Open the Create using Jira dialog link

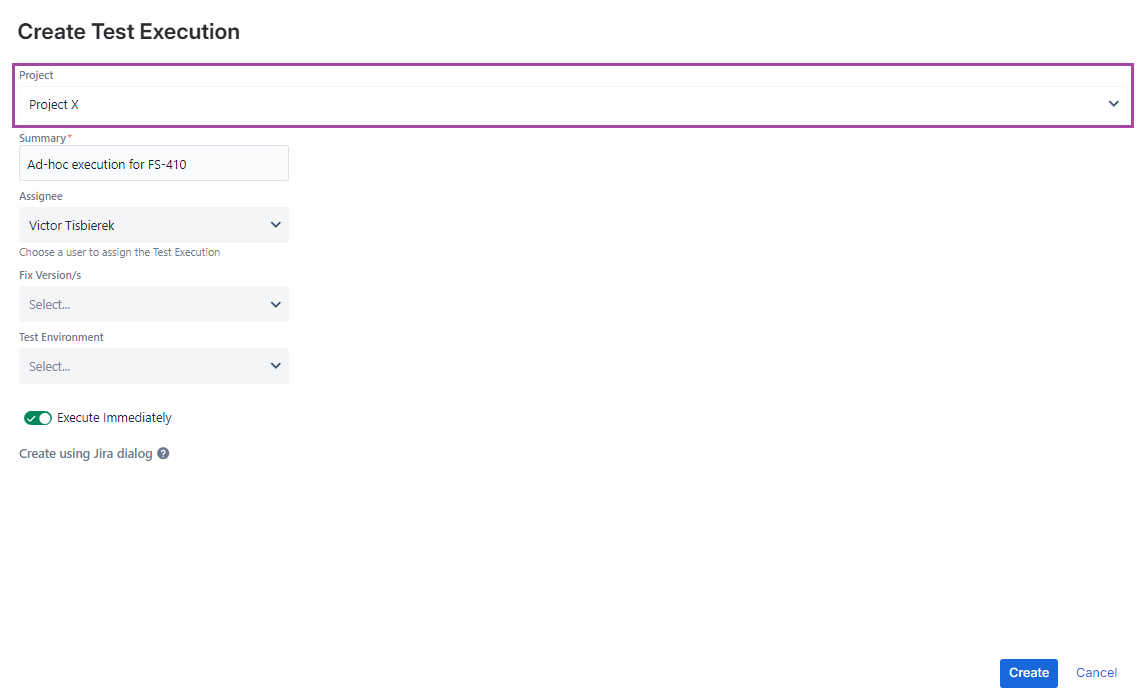click(x=86, y=454)
